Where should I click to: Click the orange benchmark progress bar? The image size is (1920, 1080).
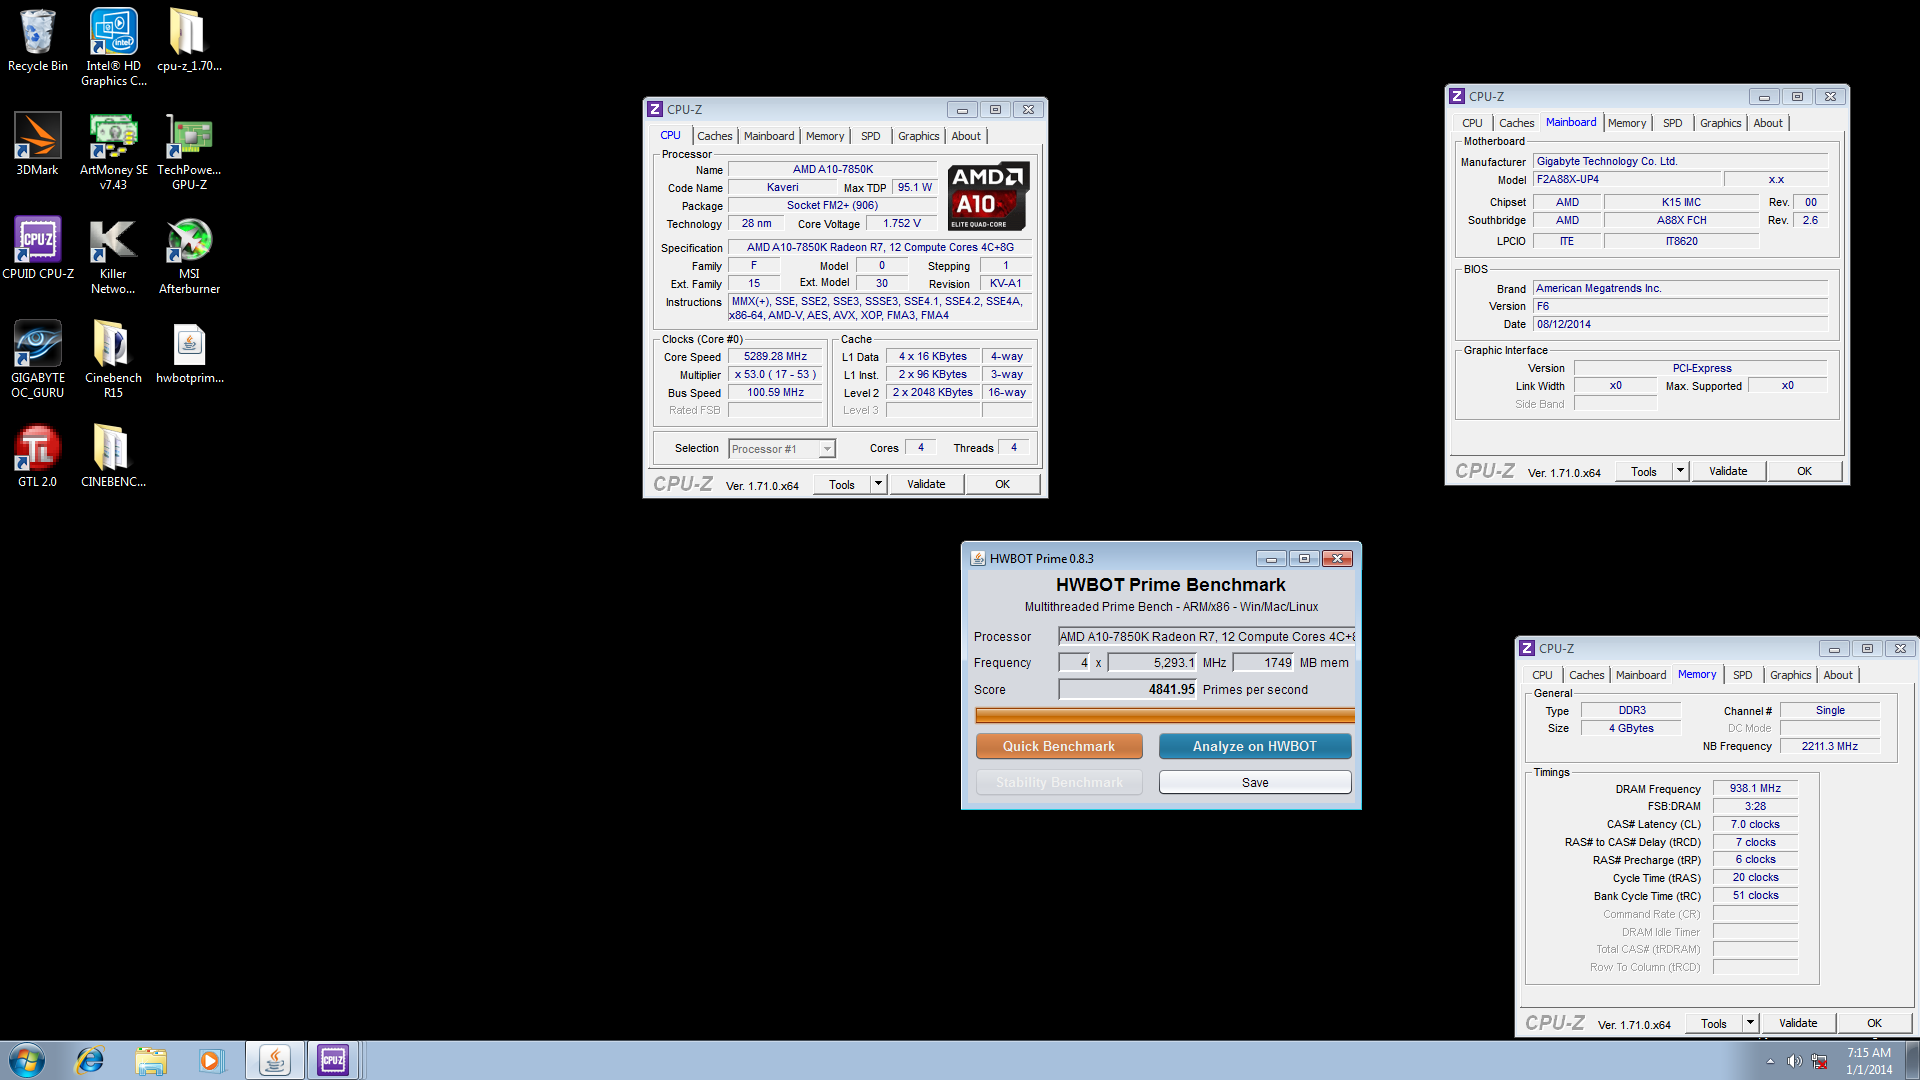(x=1165, y=715)
